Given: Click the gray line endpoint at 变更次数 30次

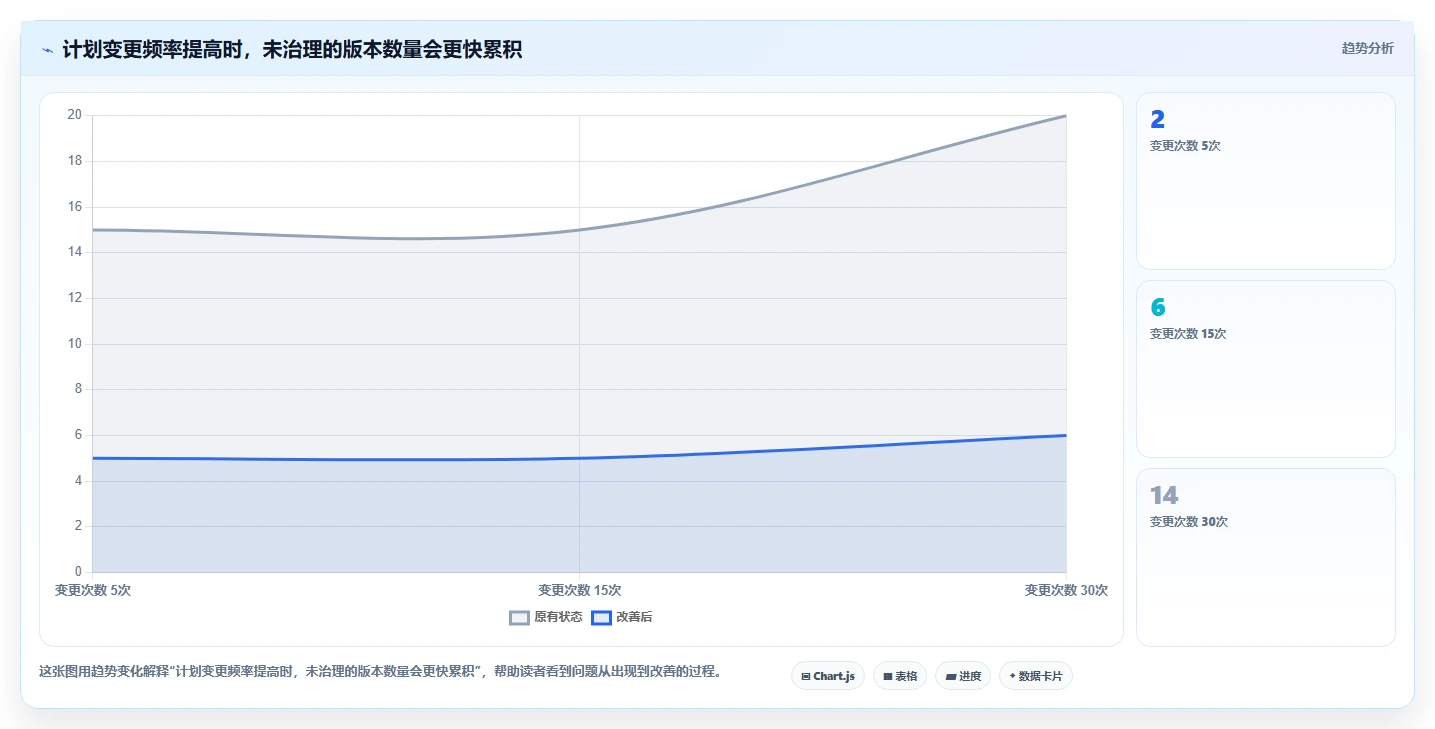Looking at the screenshot, I should [1066, 116].
